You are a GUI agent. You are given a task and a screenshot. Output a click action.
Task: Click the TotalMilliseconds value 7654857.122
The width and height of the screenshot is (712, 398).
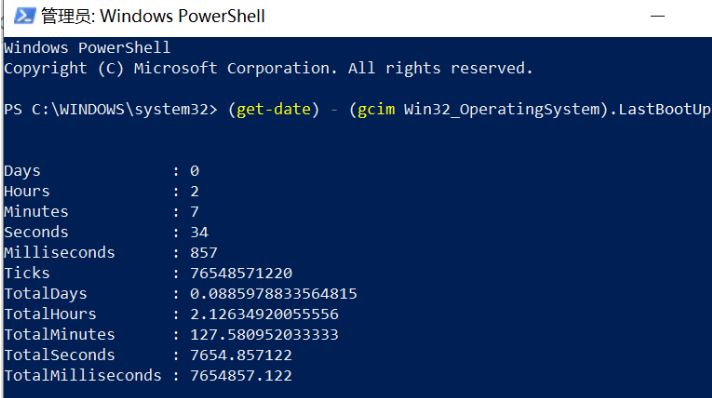pyautogui.click(x=241, y=375)
